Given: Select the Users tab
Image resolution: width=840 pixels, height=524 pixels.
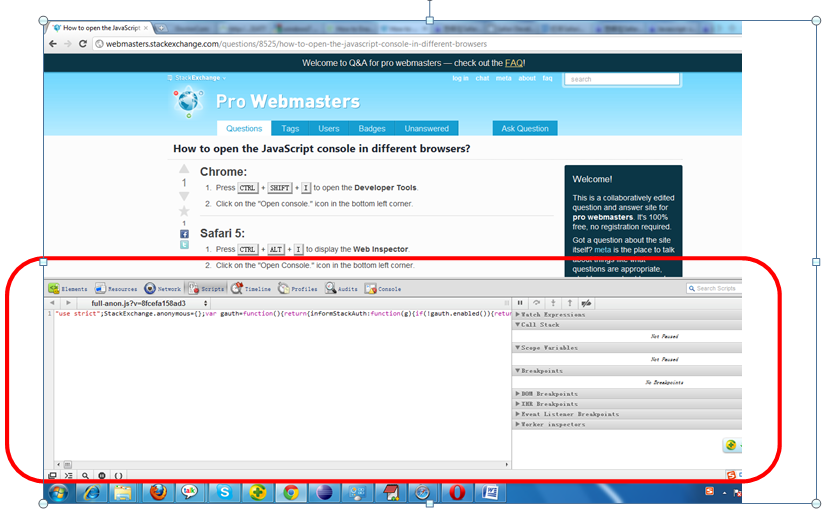Looking at the screenshot, I should tap(329, 129).
